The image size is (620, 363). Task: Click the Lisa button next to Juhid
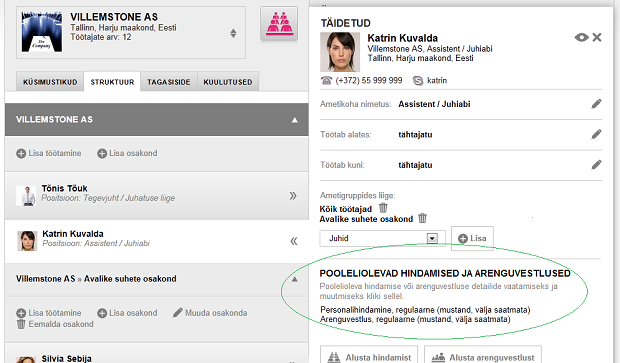click(x=472, y=238)
